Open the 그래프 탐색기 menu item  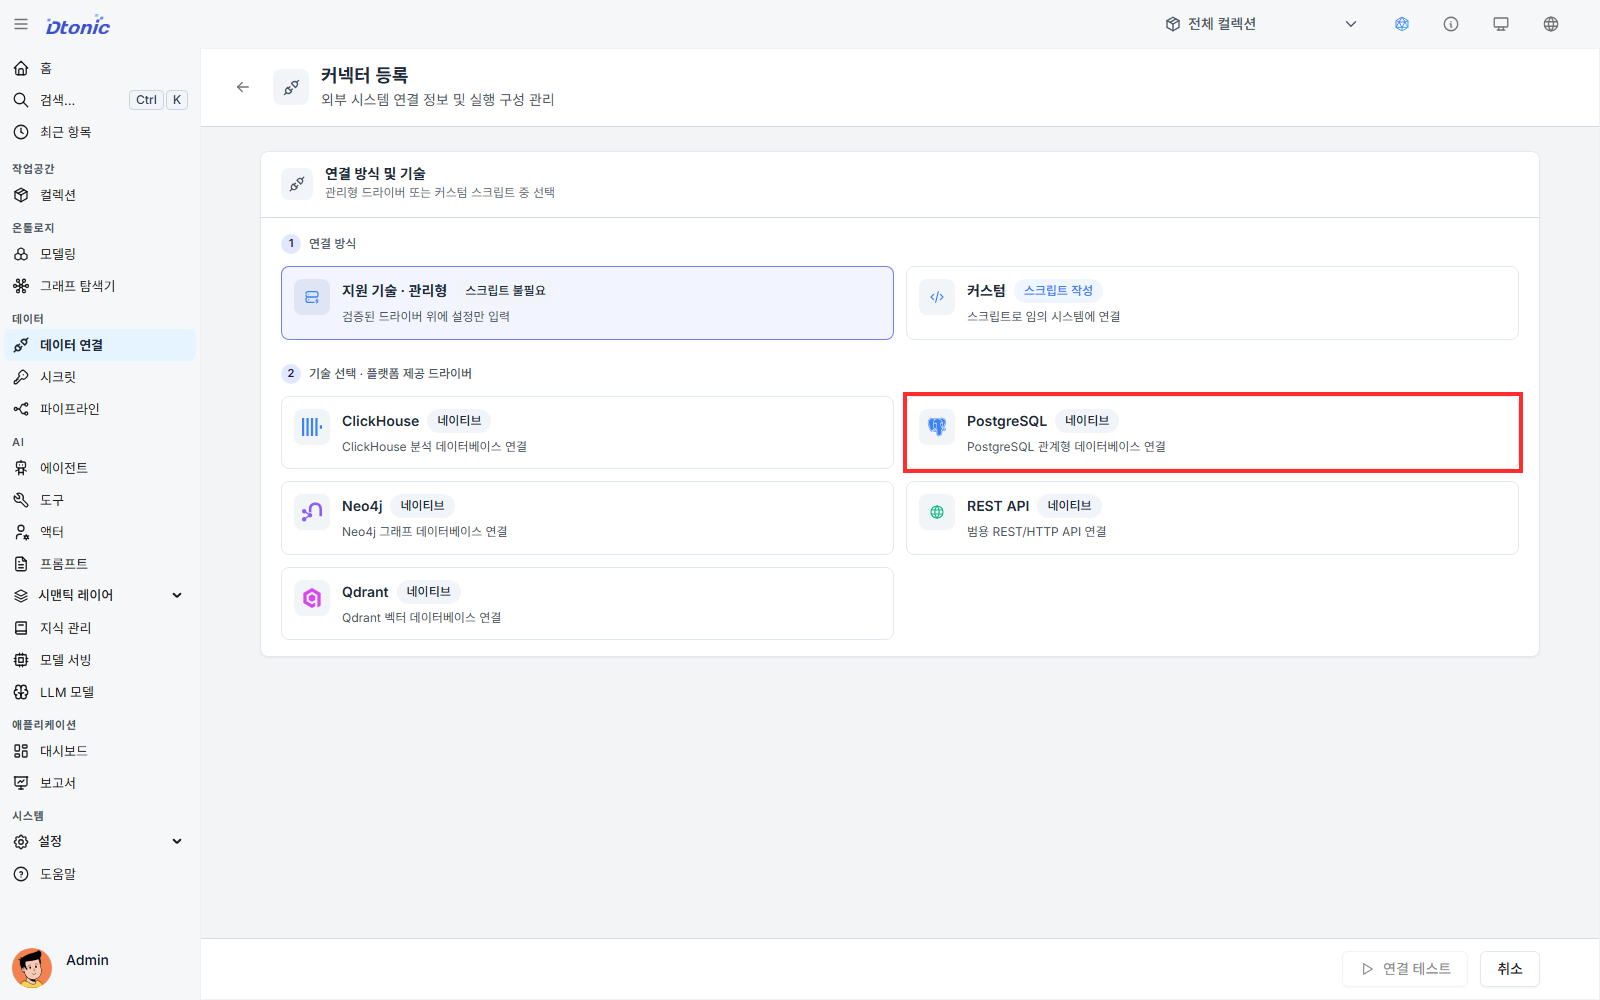(x=100, y=286)
